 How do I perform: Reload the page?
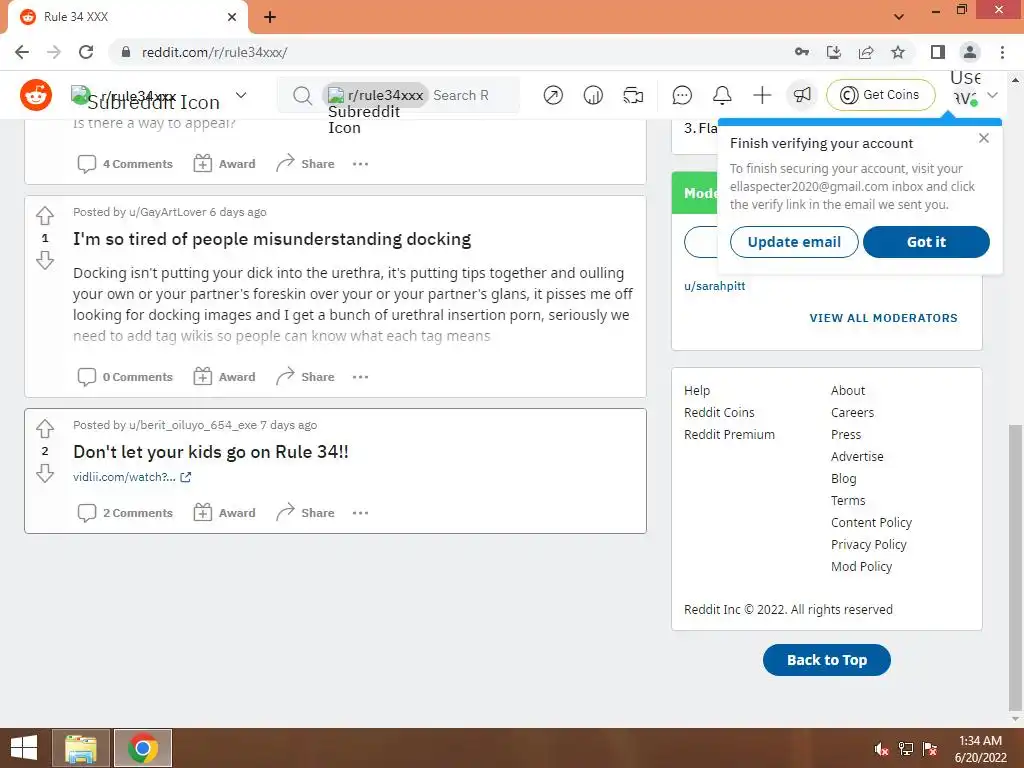[x=86, y=52]
